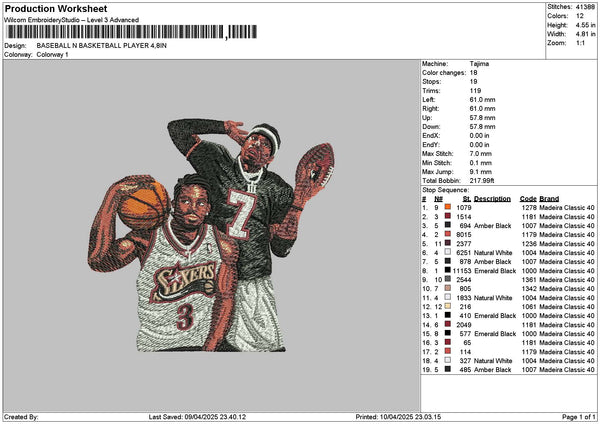
Task: Click the barcode under the title
Action: [x=132, y=32]
